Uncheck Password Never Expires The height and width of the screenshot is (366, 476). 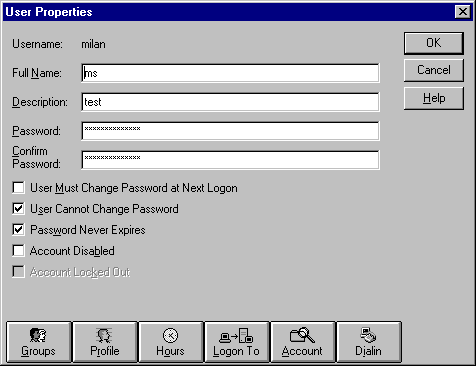18,230
